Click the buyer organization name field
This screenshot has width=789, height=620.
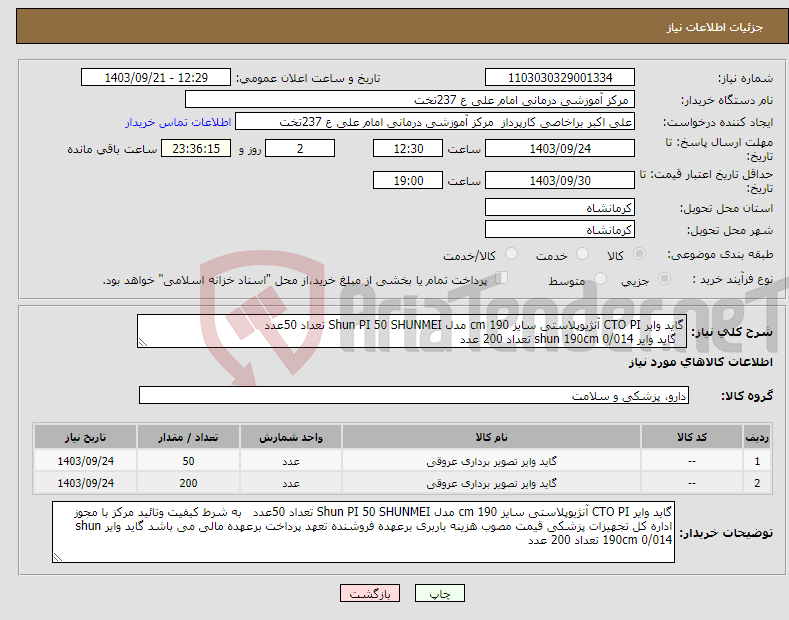click(410, 100)
